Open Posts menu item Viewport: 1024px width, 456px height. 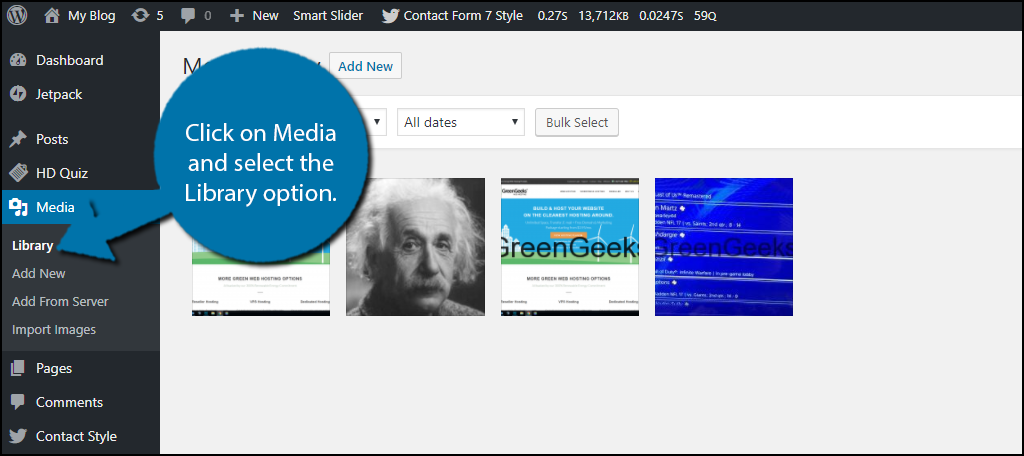[52, 139]
